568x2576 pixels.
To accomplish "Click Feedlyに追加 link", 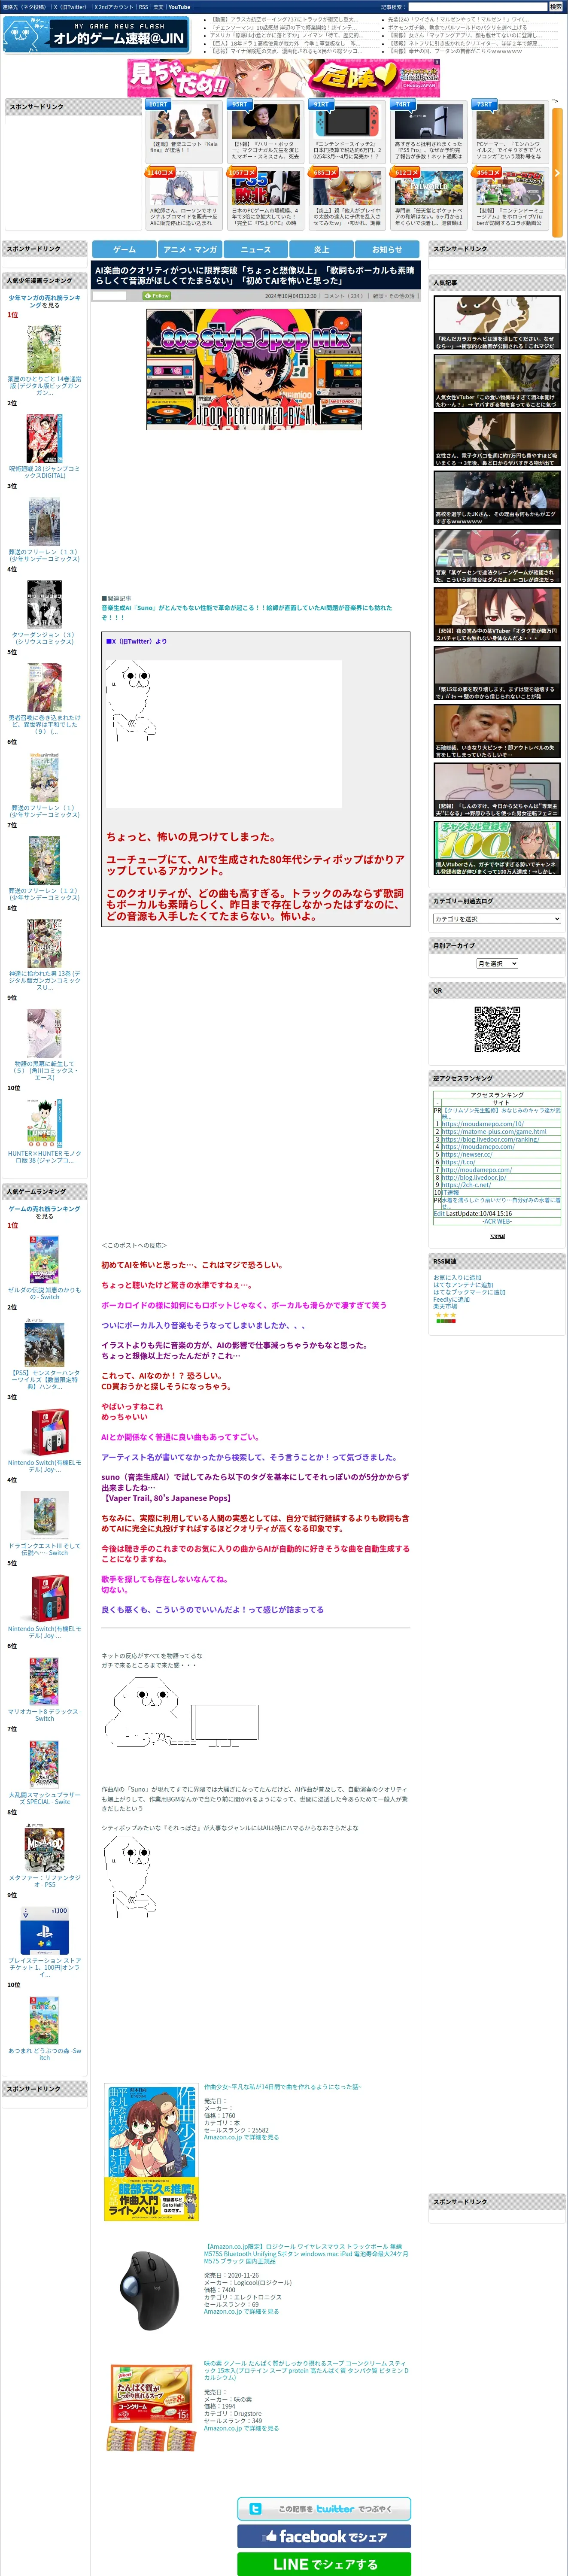I will 451,1299.
